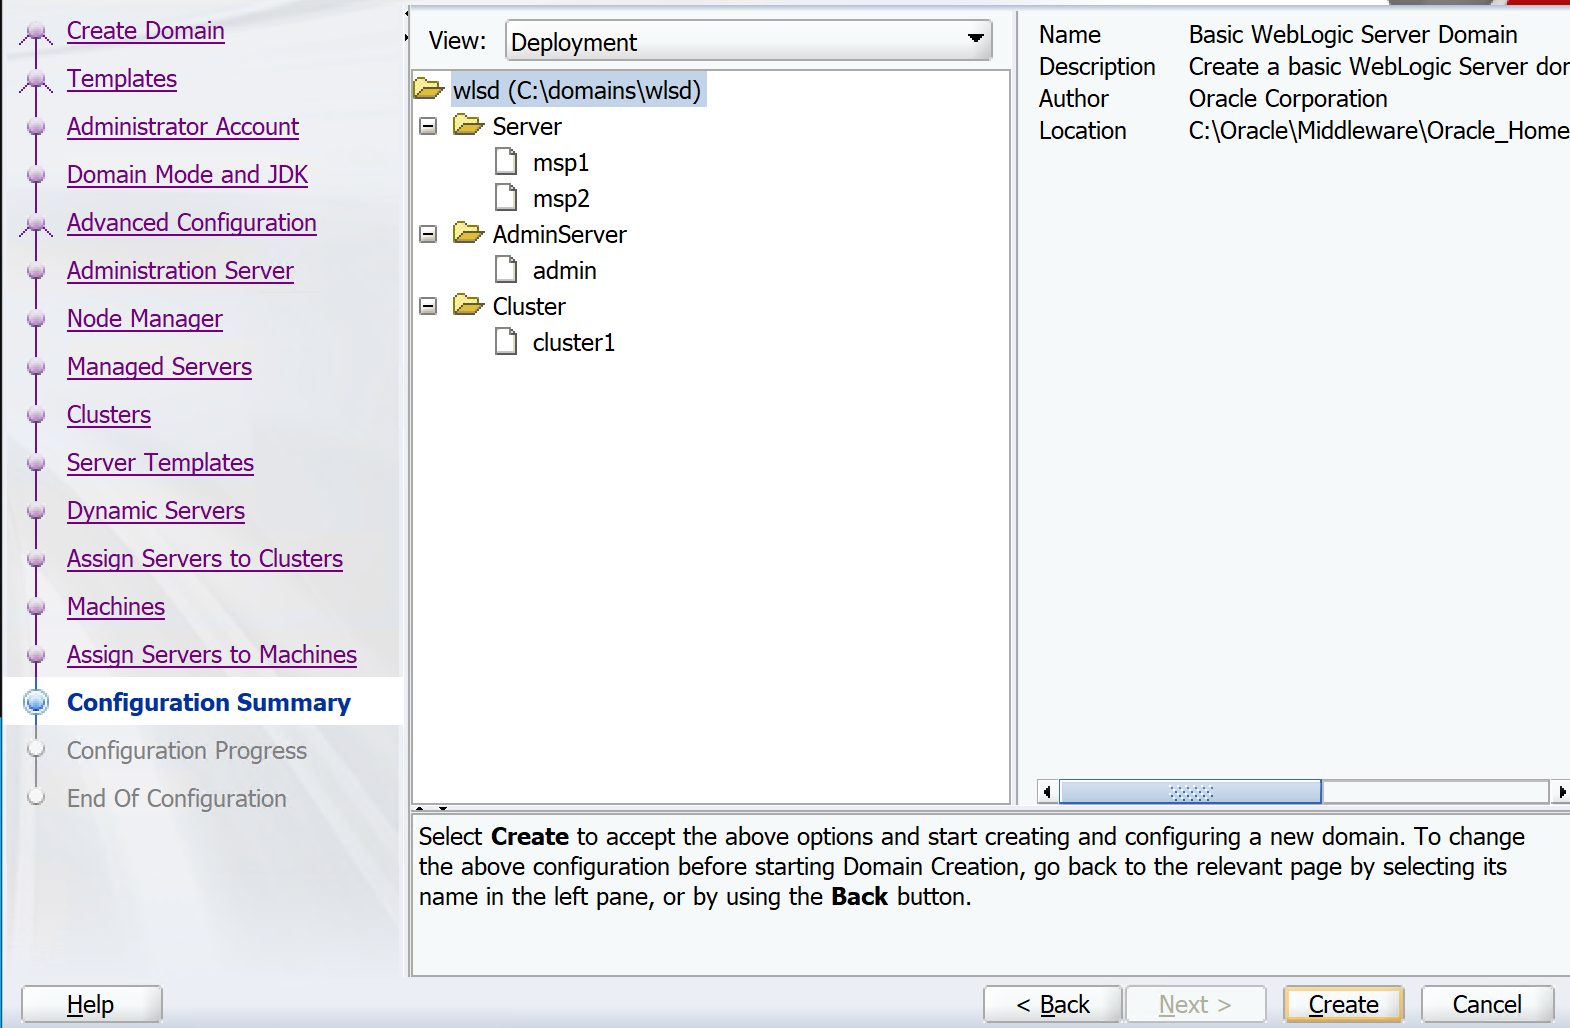This screenshot has width=1570, height=1028.
Task: Collapse the AdminServer tree node
Action: [428, 234]
